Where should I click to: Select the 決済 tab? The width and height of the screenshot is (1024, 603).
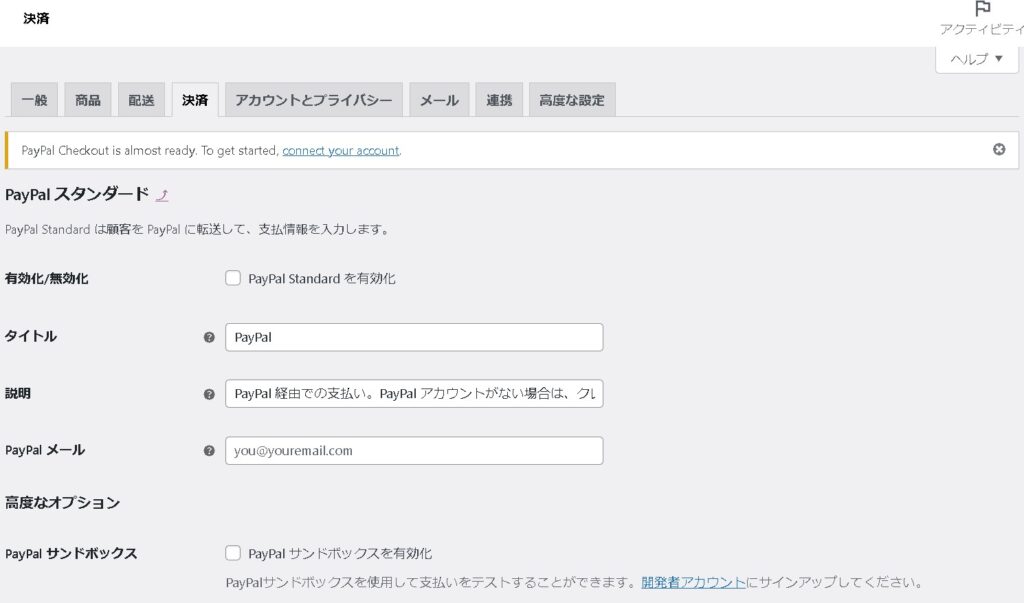[195, 100]
